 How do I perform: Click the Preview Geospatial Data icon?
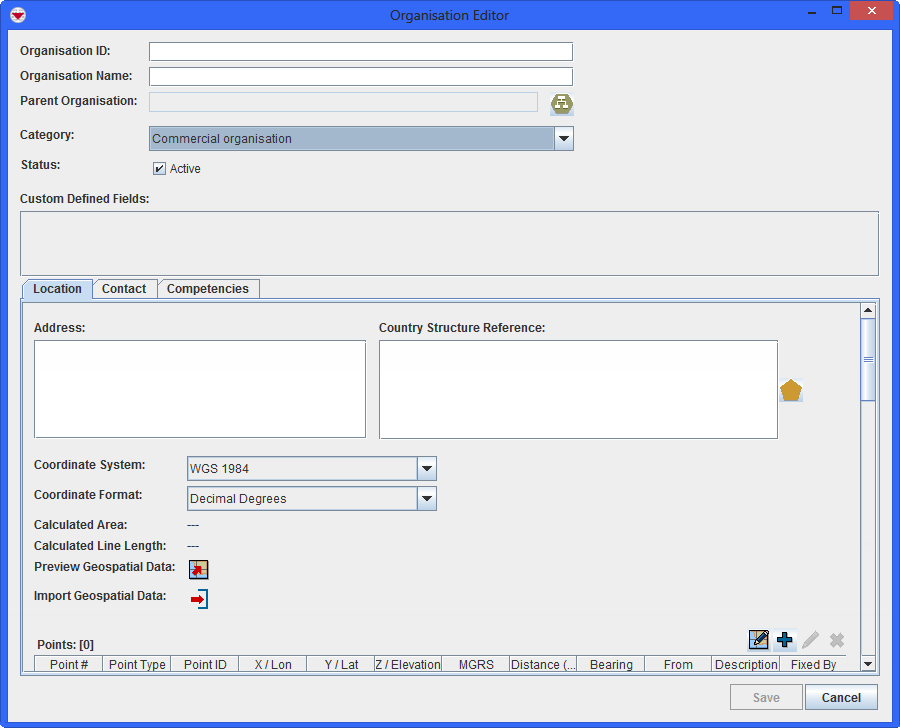click(x=198, y=569)
